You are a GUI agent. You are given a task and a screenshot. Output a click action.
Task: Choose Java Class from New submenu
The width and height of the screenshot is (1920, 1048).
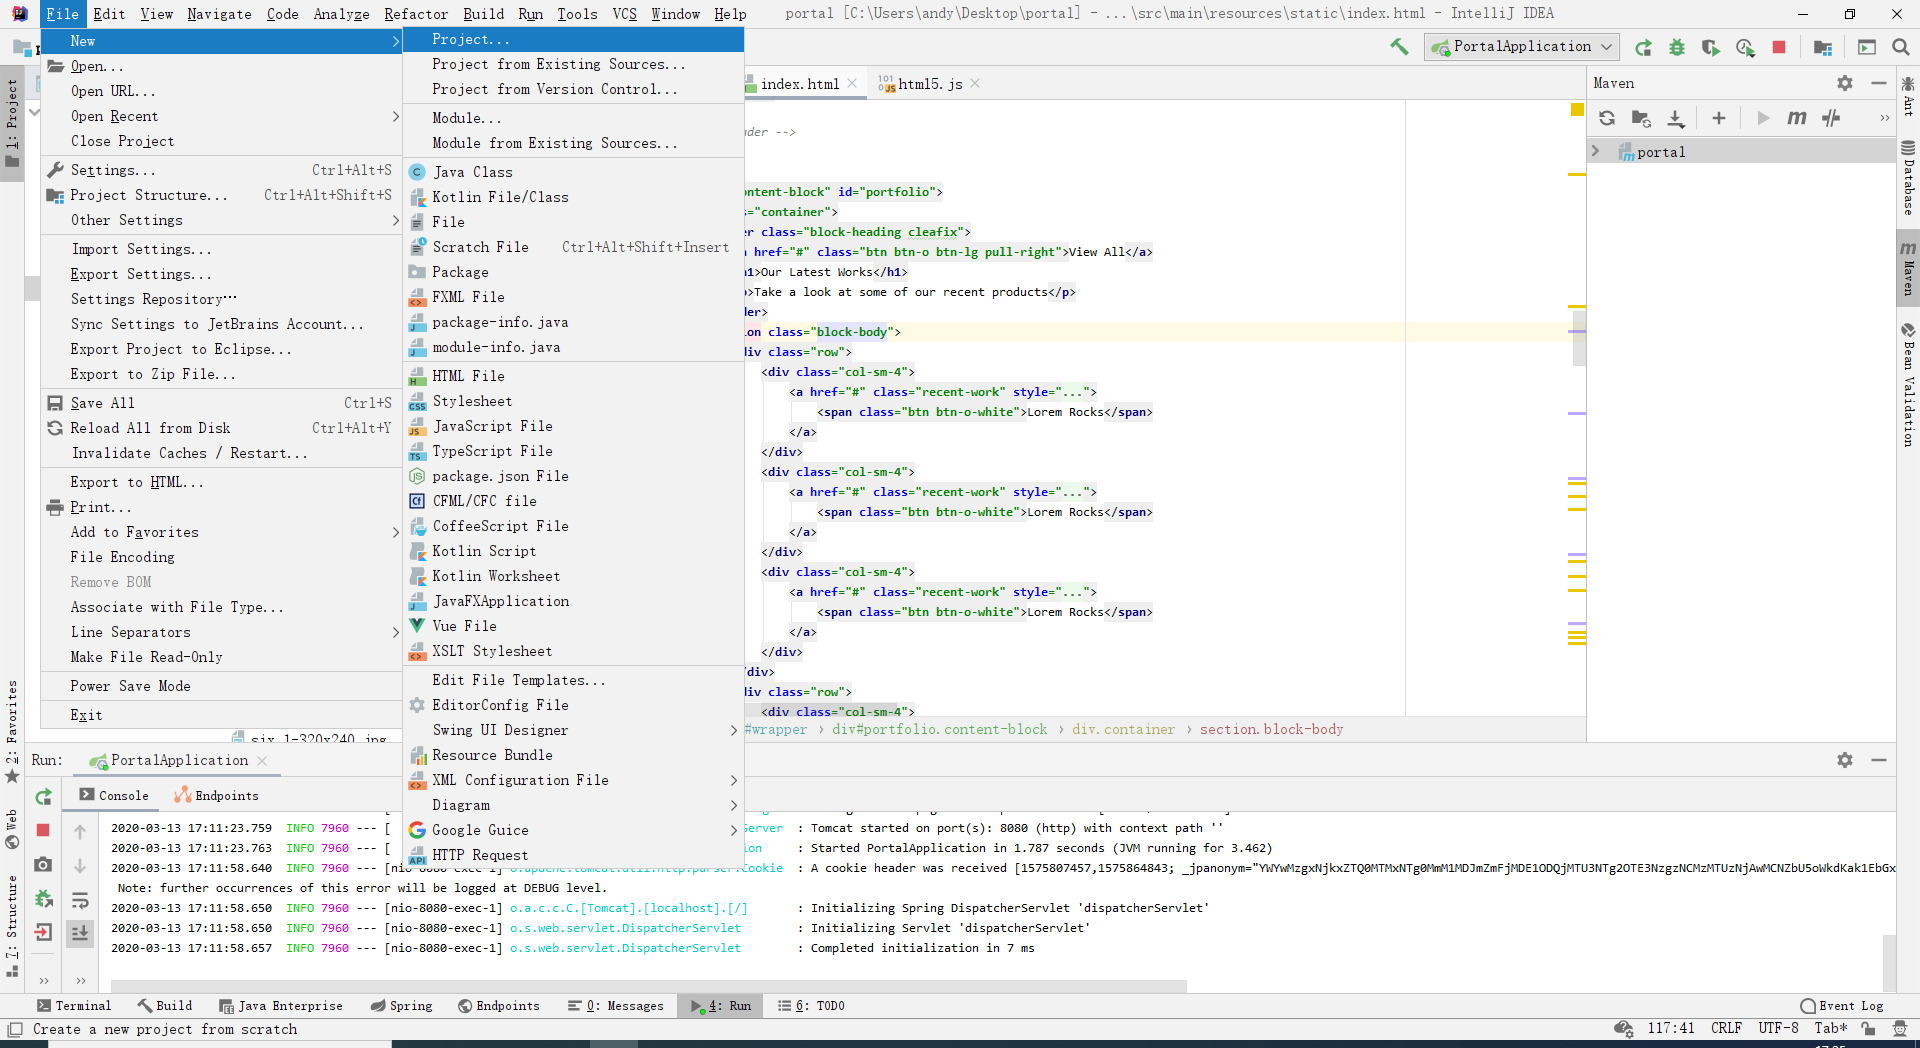[x=574, y=172]
